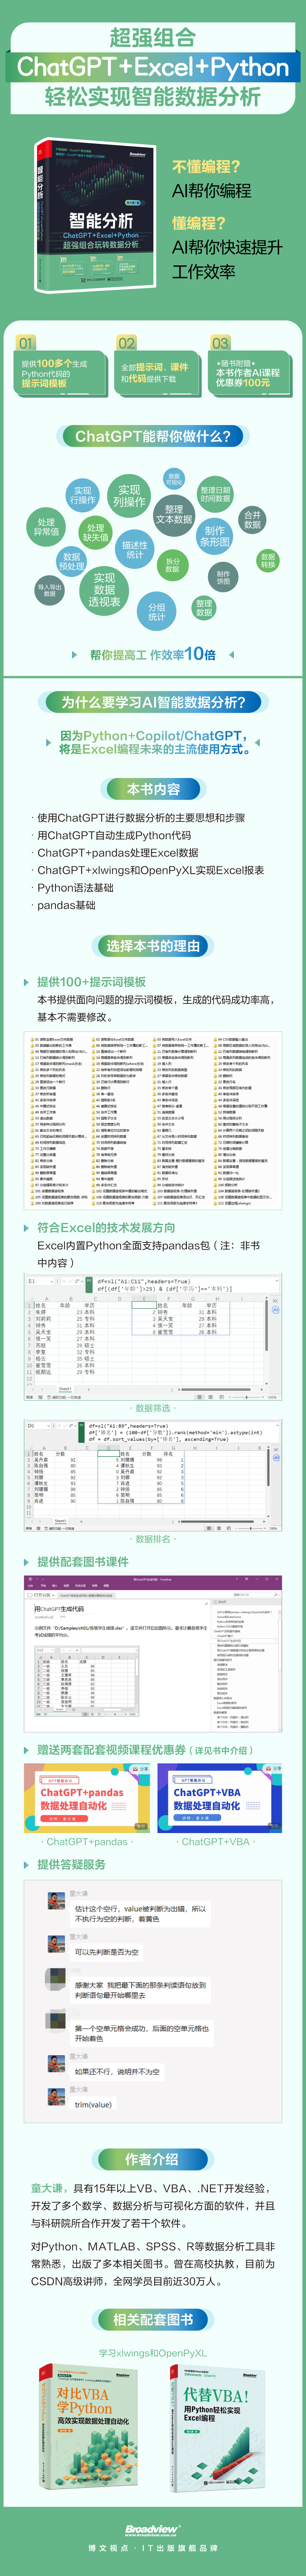Open the OneNote 课件 screenshot
This screenshot has height=2576, width=306.
click(153, 1654)
